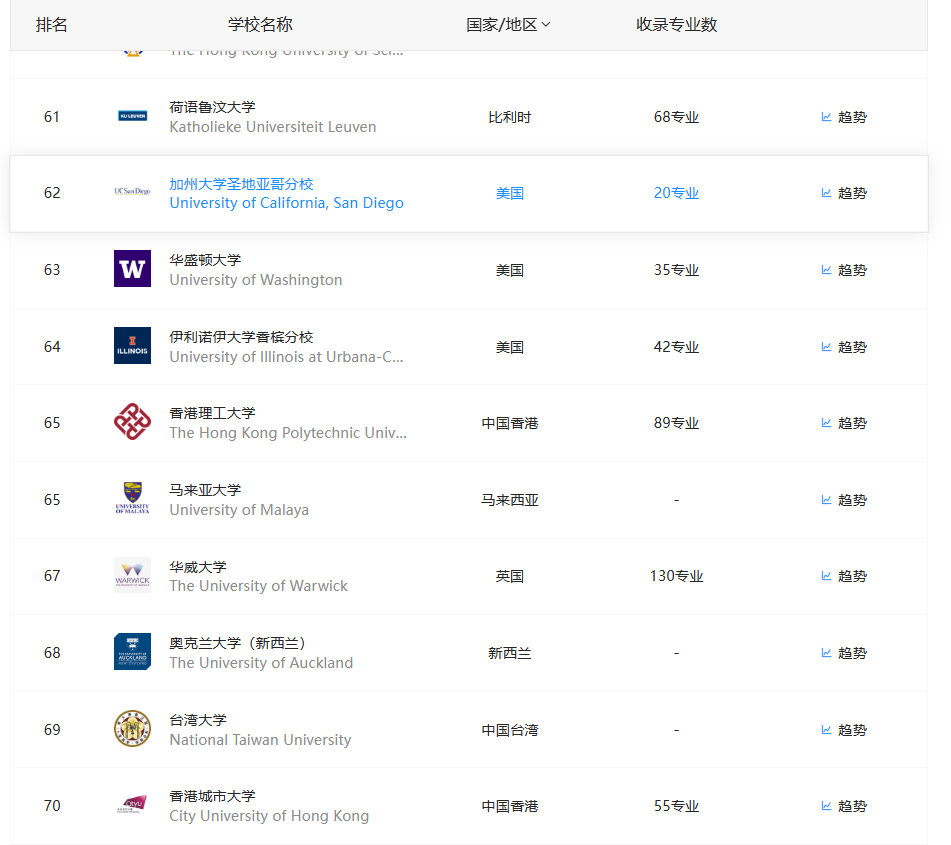Select rank number 67 cell
951x845 pixels.
(x=52, y=575)
